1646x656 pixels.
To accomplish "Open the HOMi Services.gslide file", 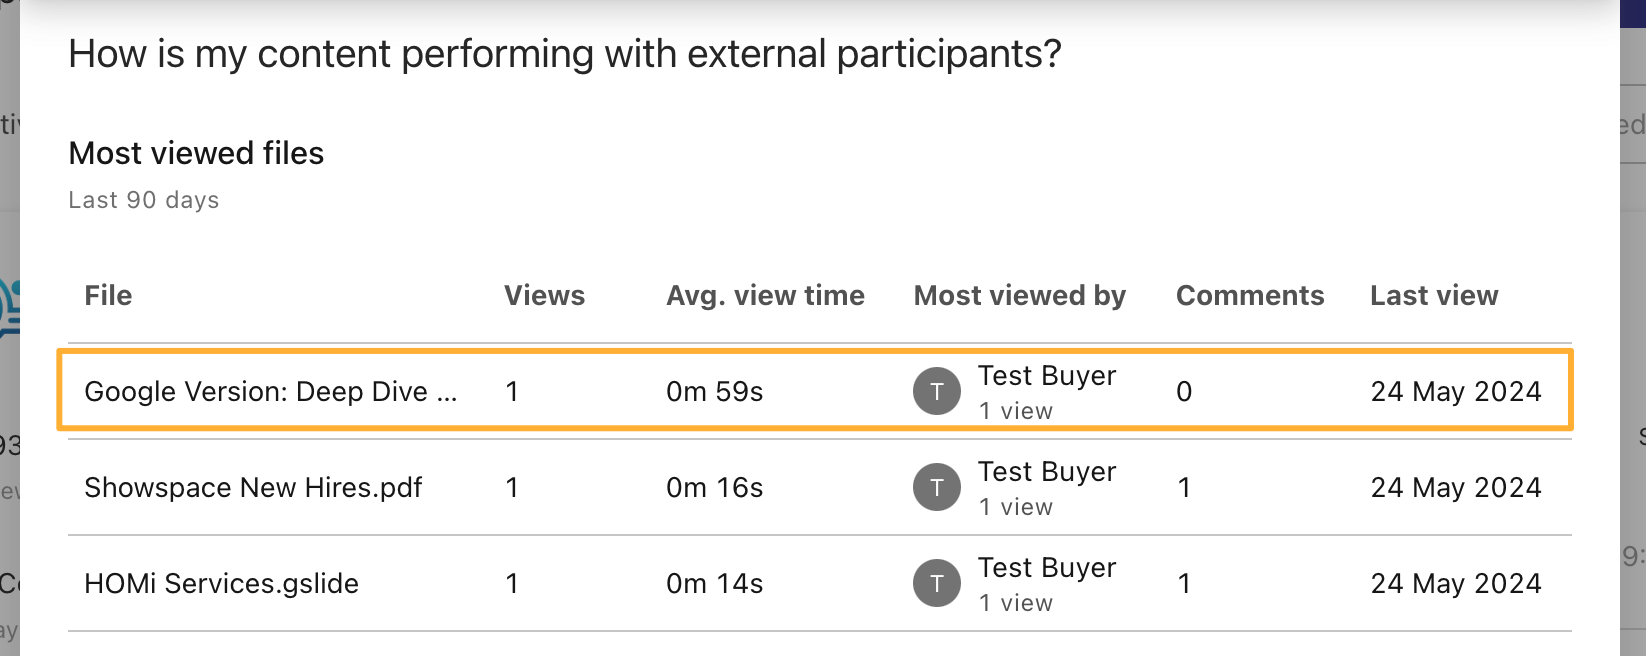I will [x=221, y=583].
